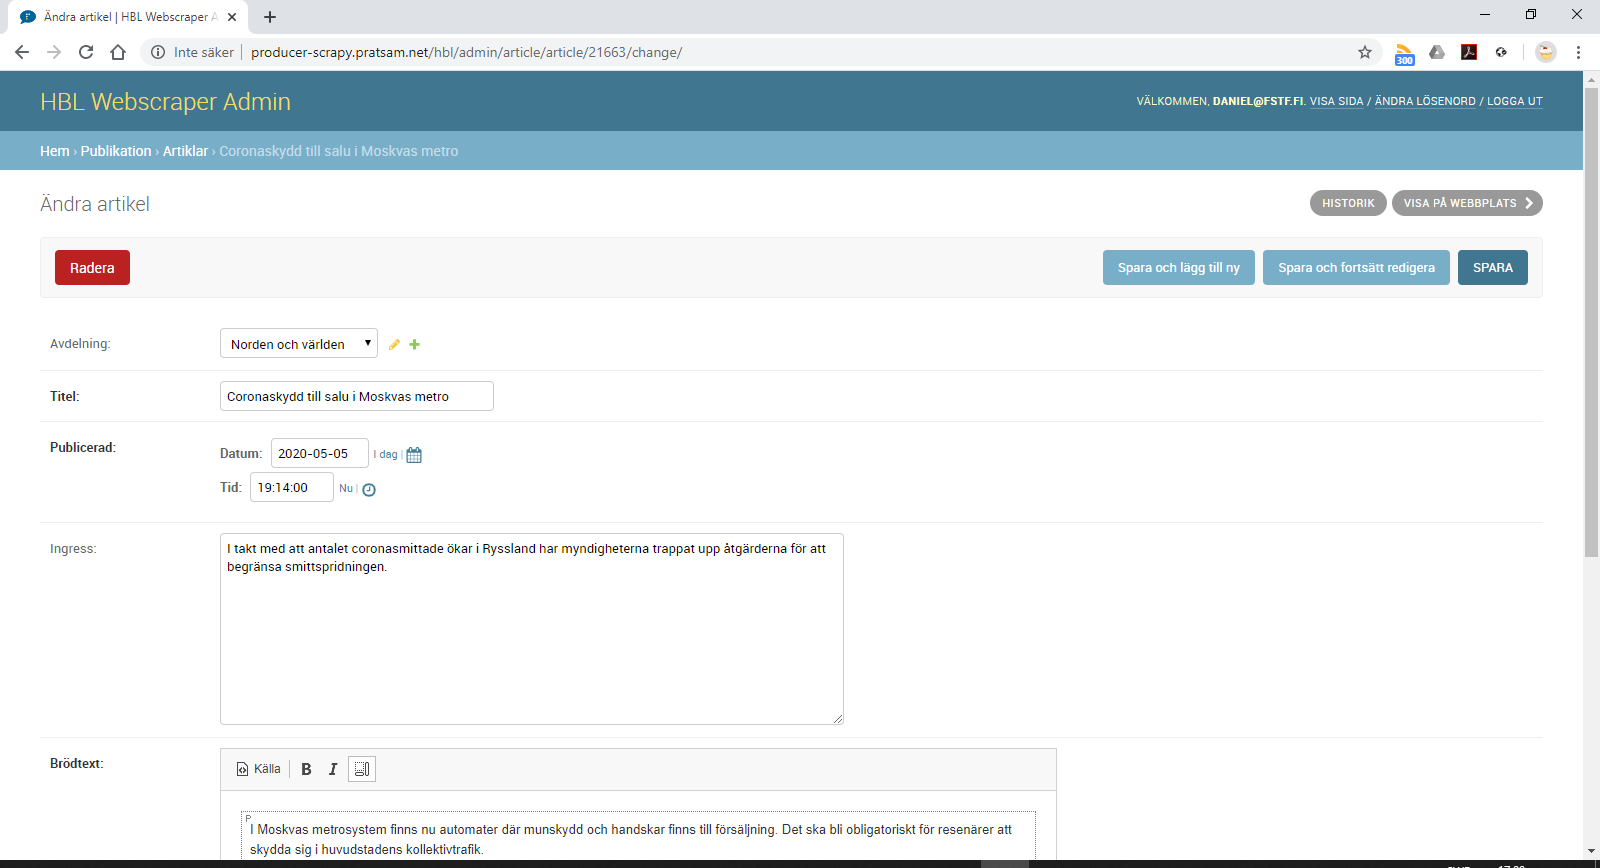Go to the browser home page
This screenshot has height=868, width=1600.
point(118,52)
